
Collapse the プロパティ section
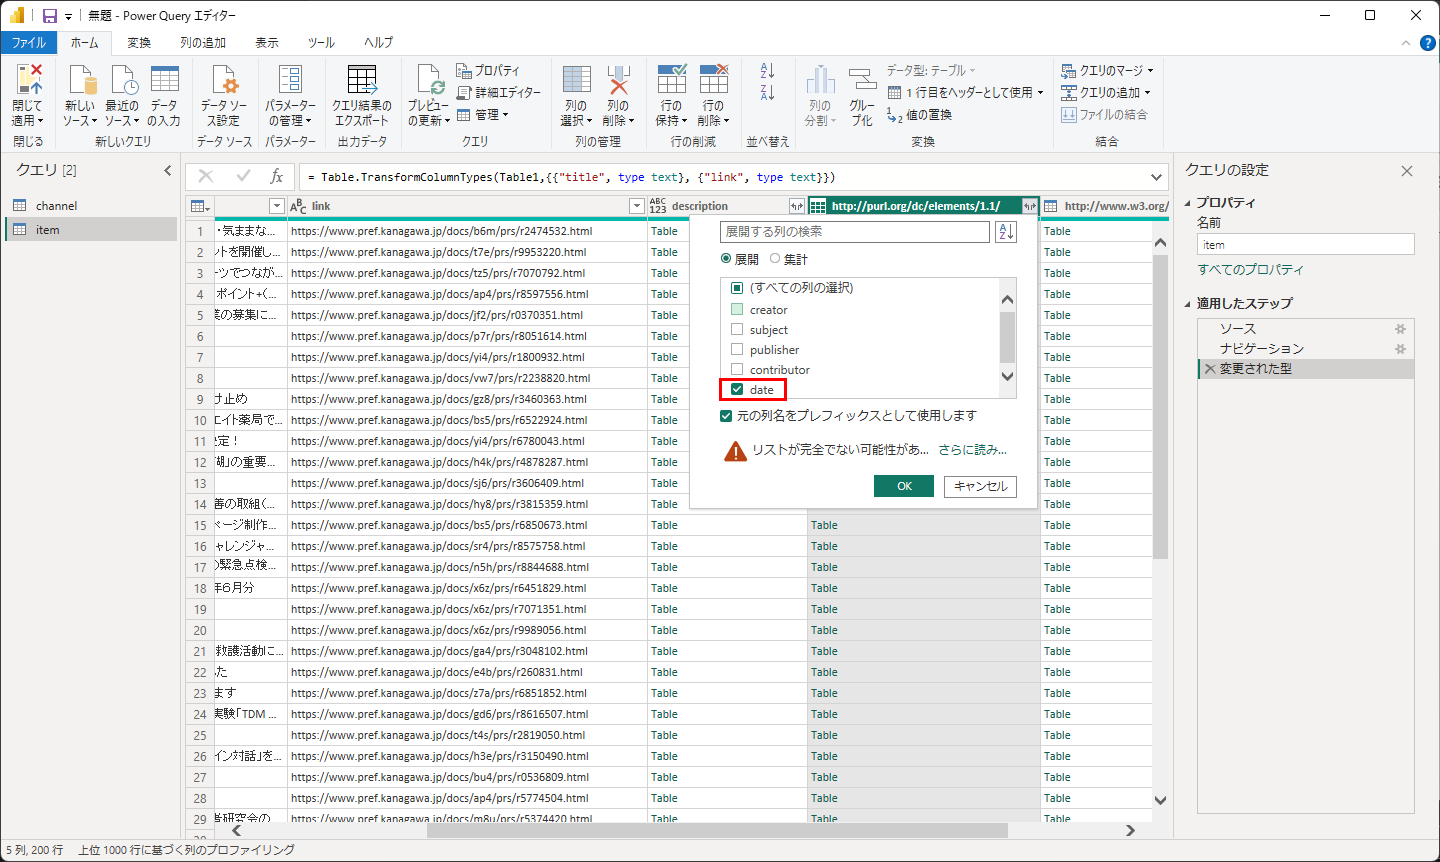(1188, 203)
